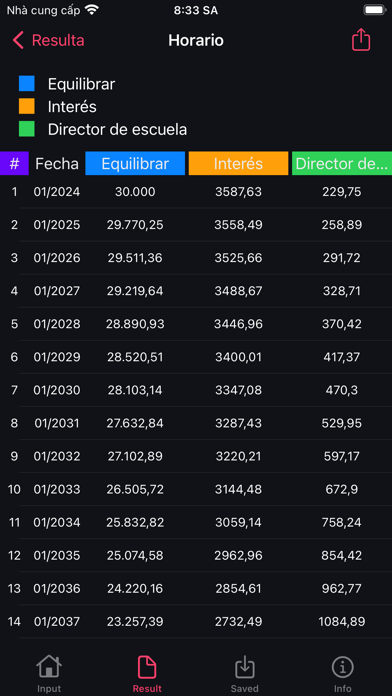The image size is (392, 696).
Task: Select date 01/2025
Action: [x=57, y=225]
